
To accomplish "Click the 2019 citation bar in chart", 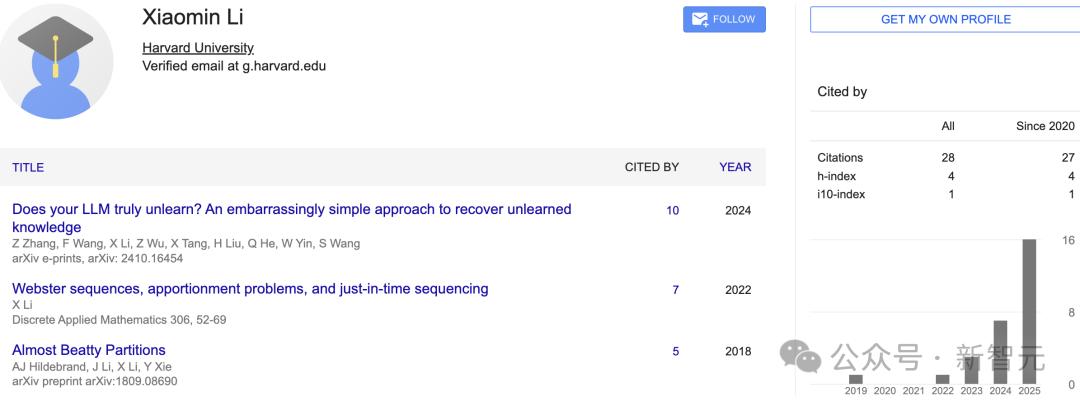I will 855,379.
